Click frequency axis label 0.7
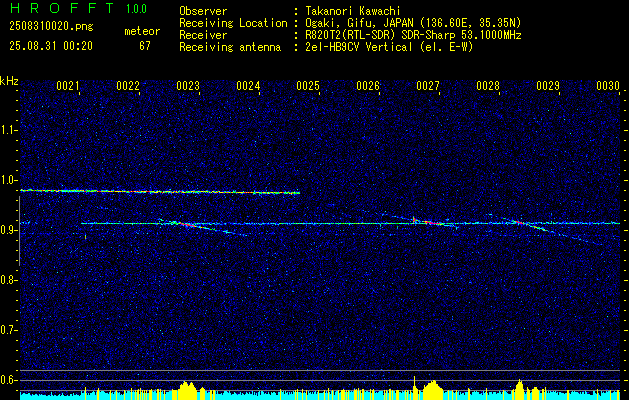 (x=8, y=330)
